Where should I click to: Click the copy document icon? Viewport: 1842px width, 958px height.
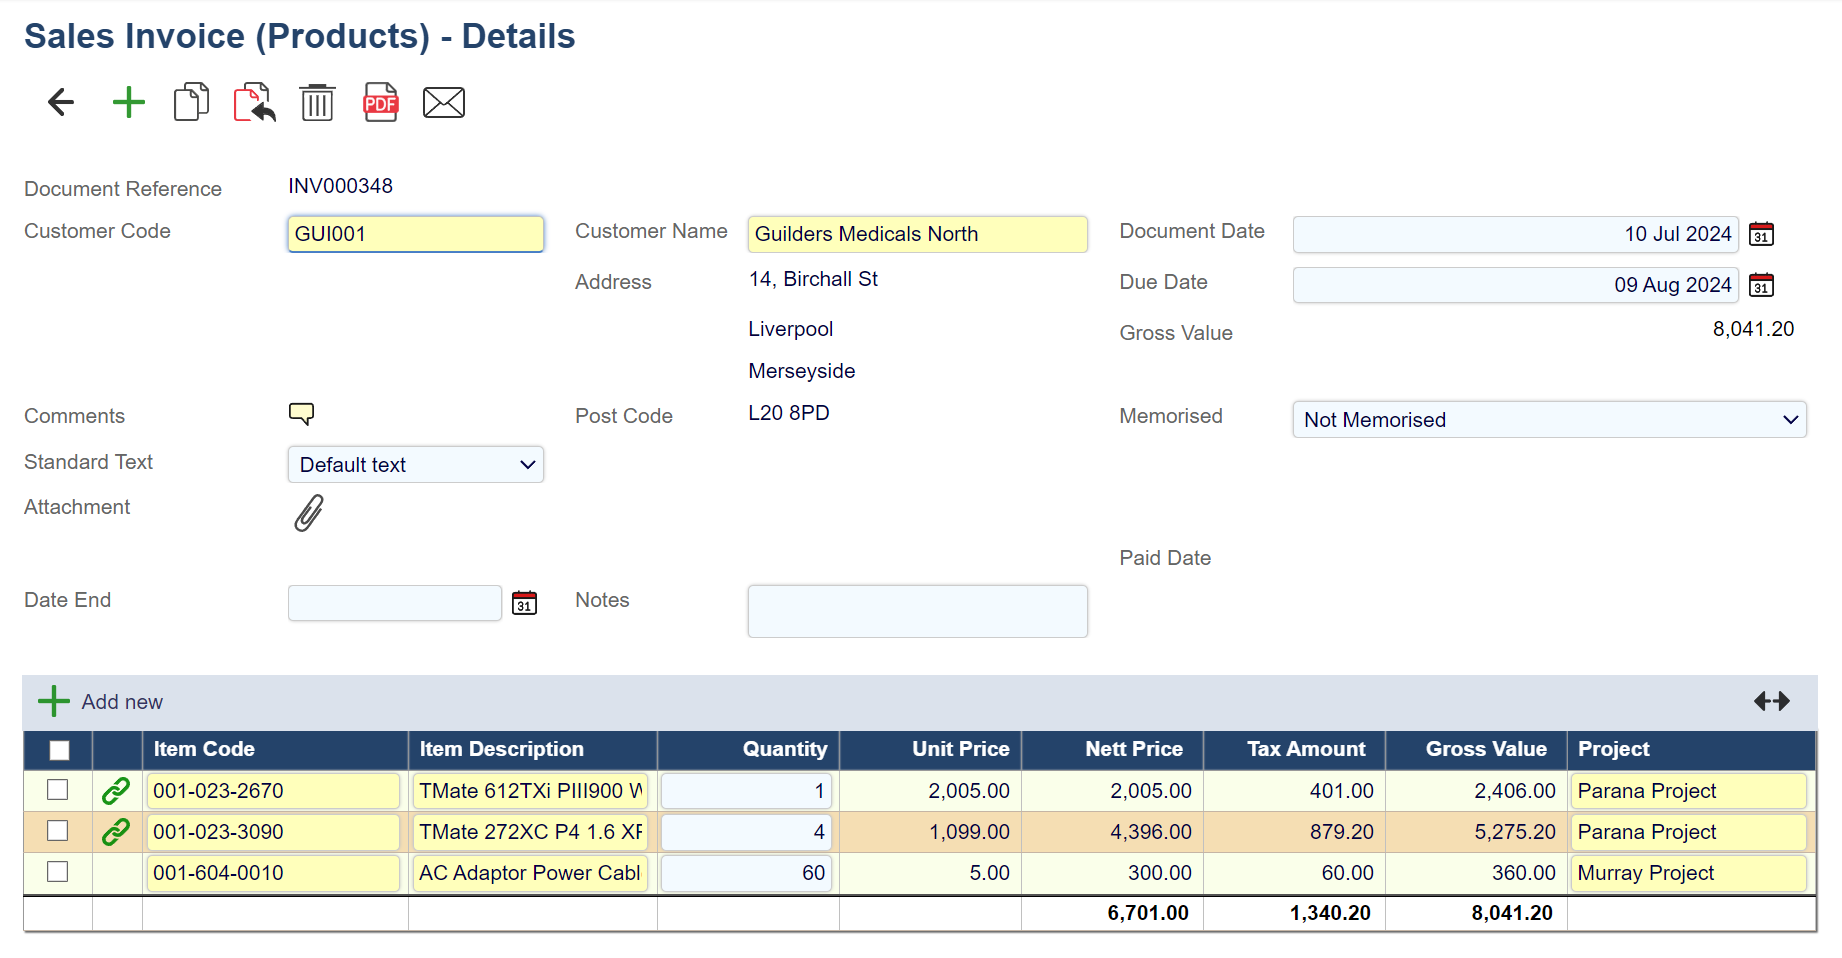191,102
